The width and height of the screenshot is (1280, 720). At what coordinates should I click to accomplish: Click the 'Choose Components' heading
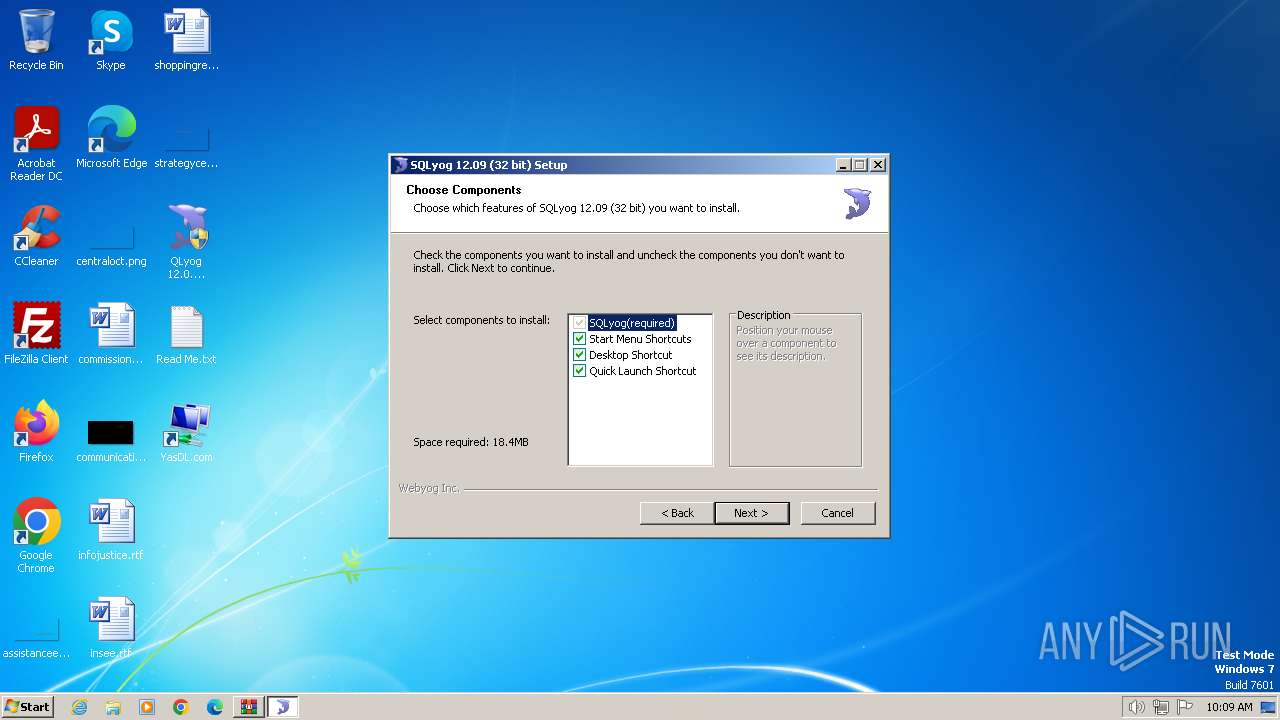click(464, 190)
